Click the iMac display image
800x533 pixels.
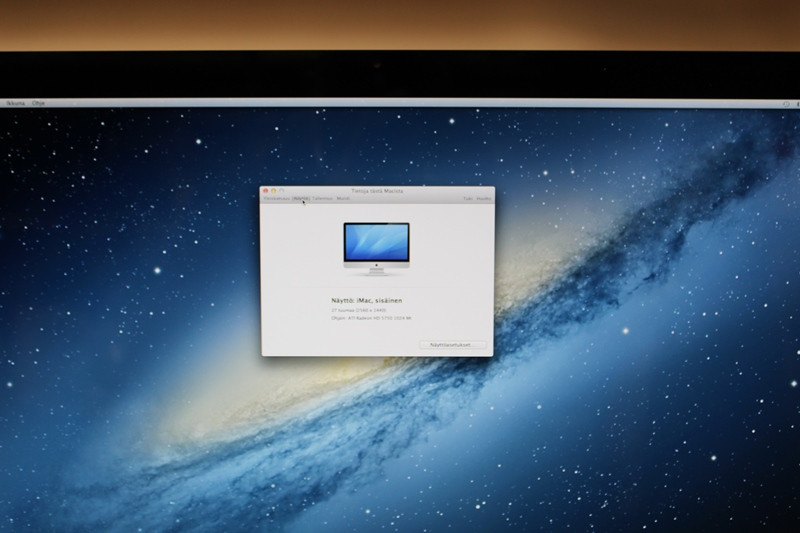click(x=377, y=249)
